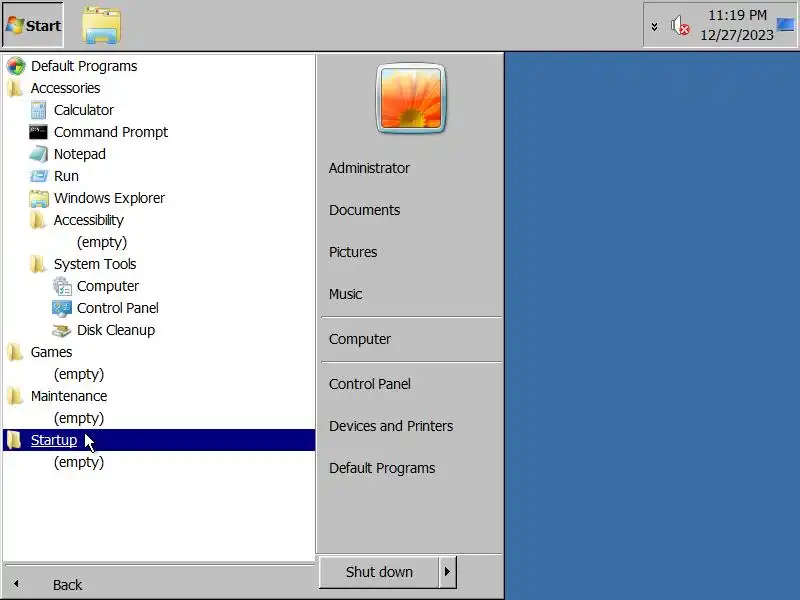Open Devices and Printers
This screenshot has height=600, width=800.
[x=391, y=426]
